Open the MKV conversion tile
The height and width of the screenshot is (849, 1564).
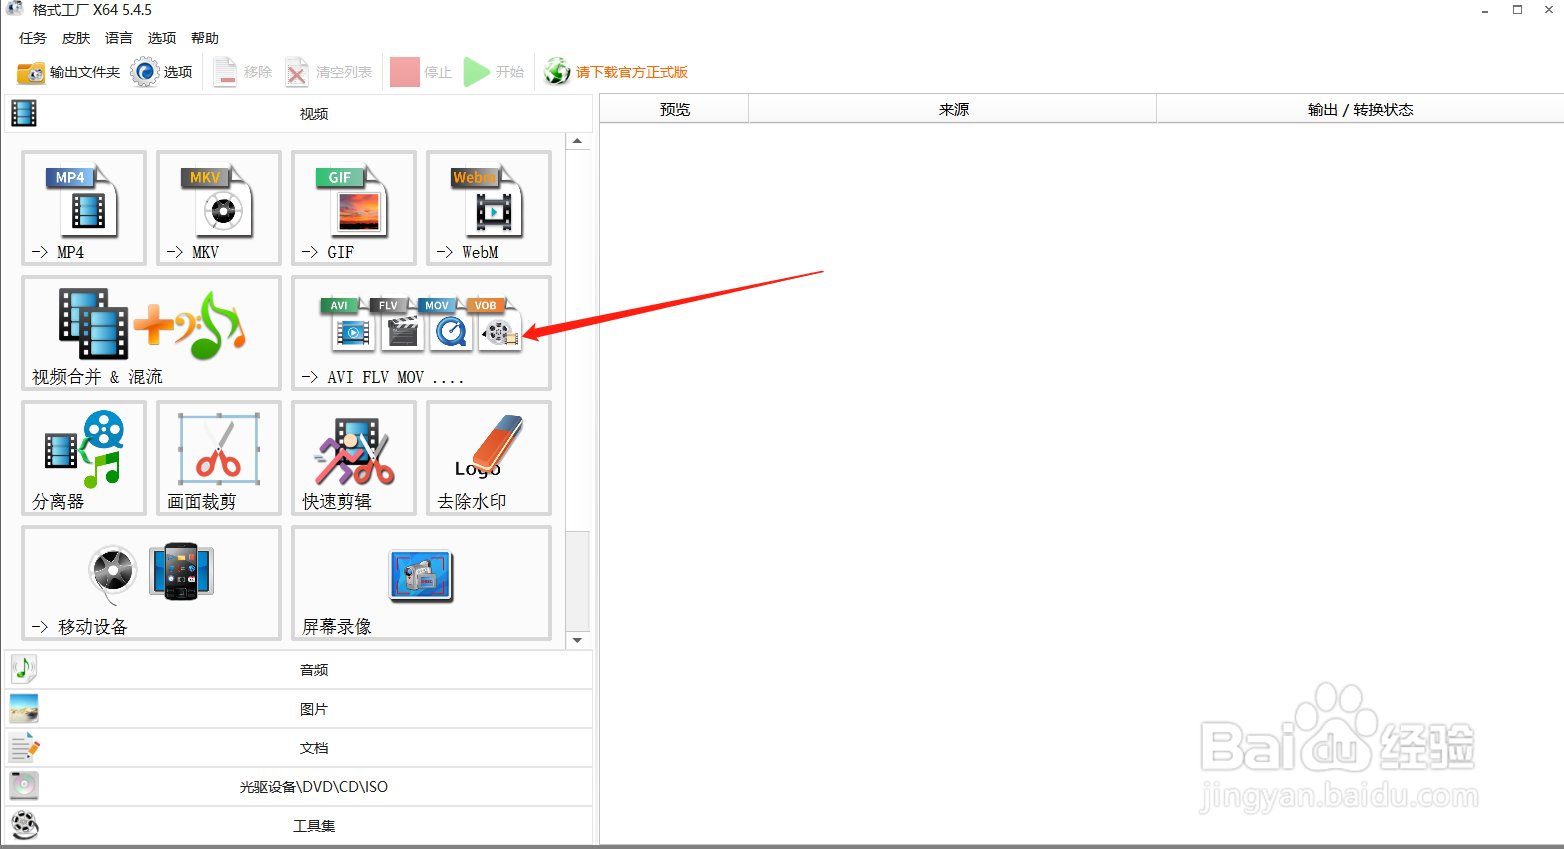219,208
